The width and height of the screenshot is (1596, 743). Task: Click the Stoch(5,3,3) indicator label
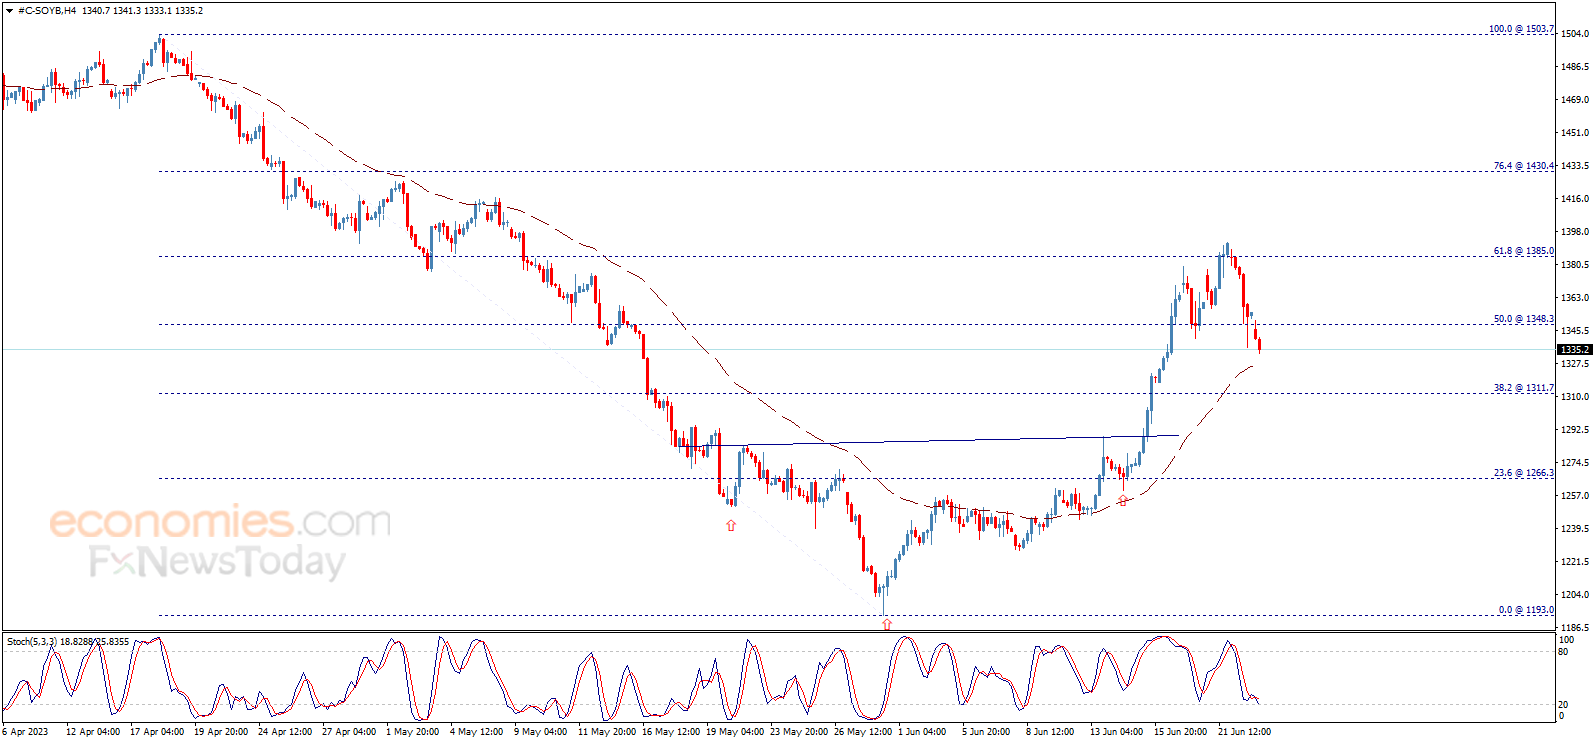pyautogui.click(x=32, y=642)
